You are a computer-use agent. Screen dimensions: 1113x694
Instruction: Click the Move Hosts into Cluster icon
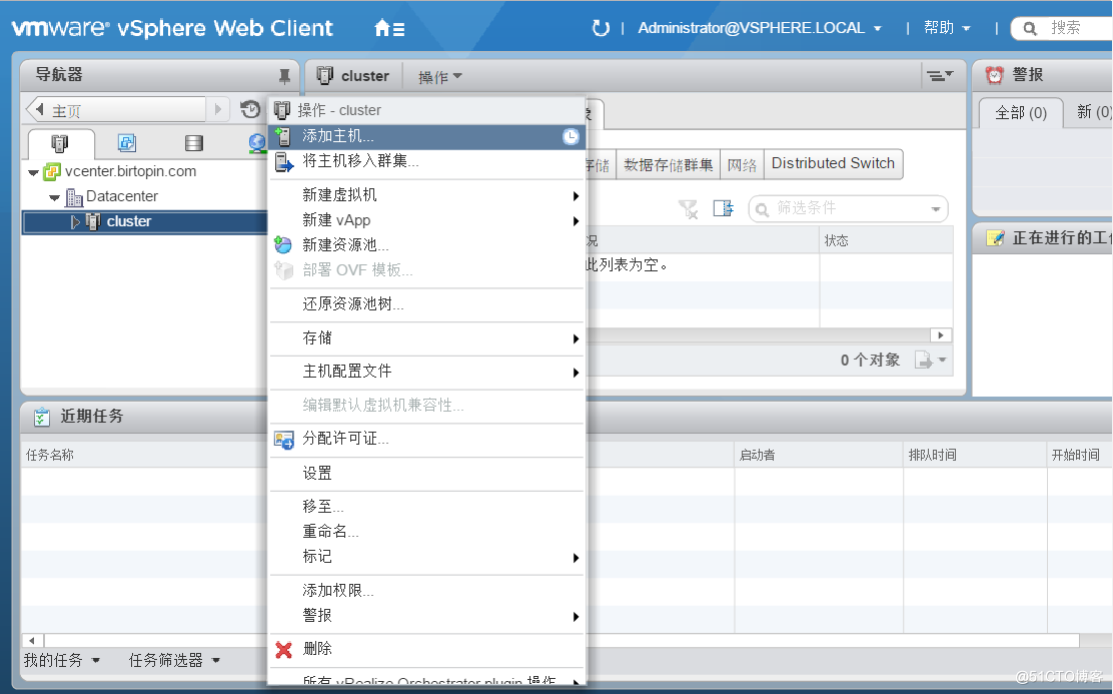284,163
